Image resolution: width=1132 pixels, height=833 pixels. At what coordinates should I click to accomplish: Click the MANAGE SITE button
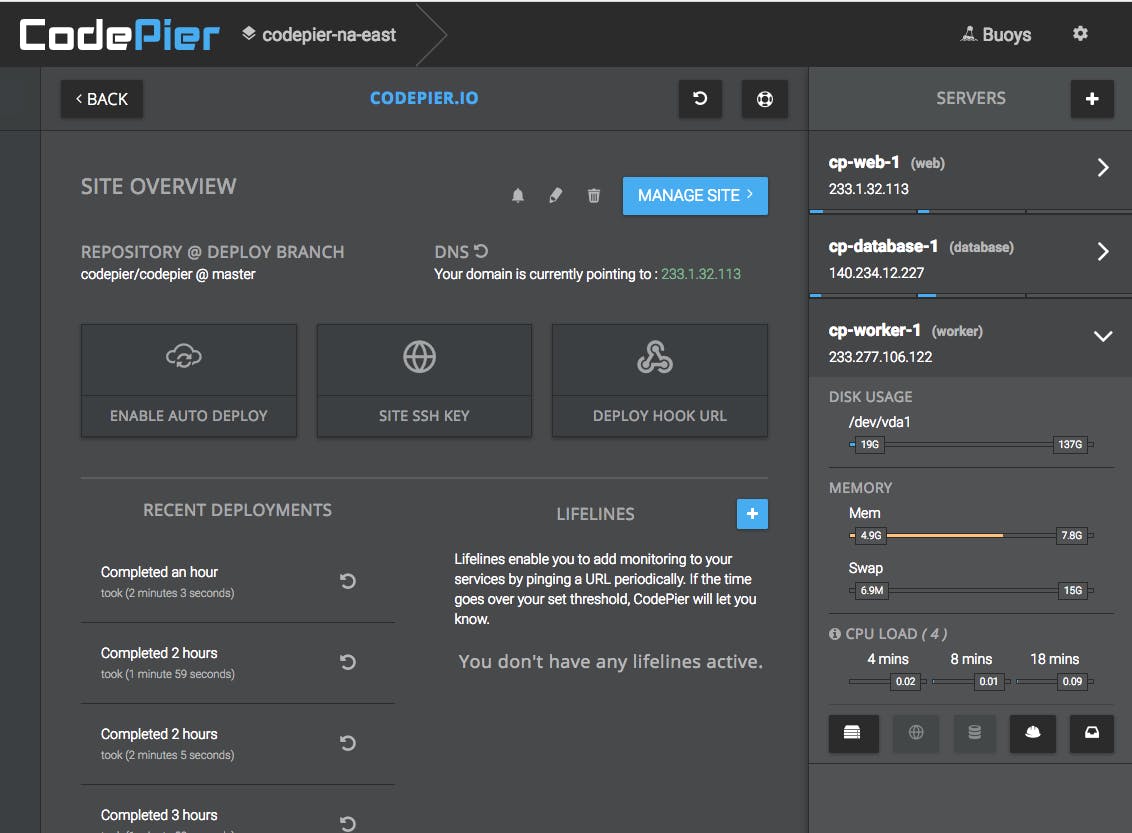[x=695, y=196]
